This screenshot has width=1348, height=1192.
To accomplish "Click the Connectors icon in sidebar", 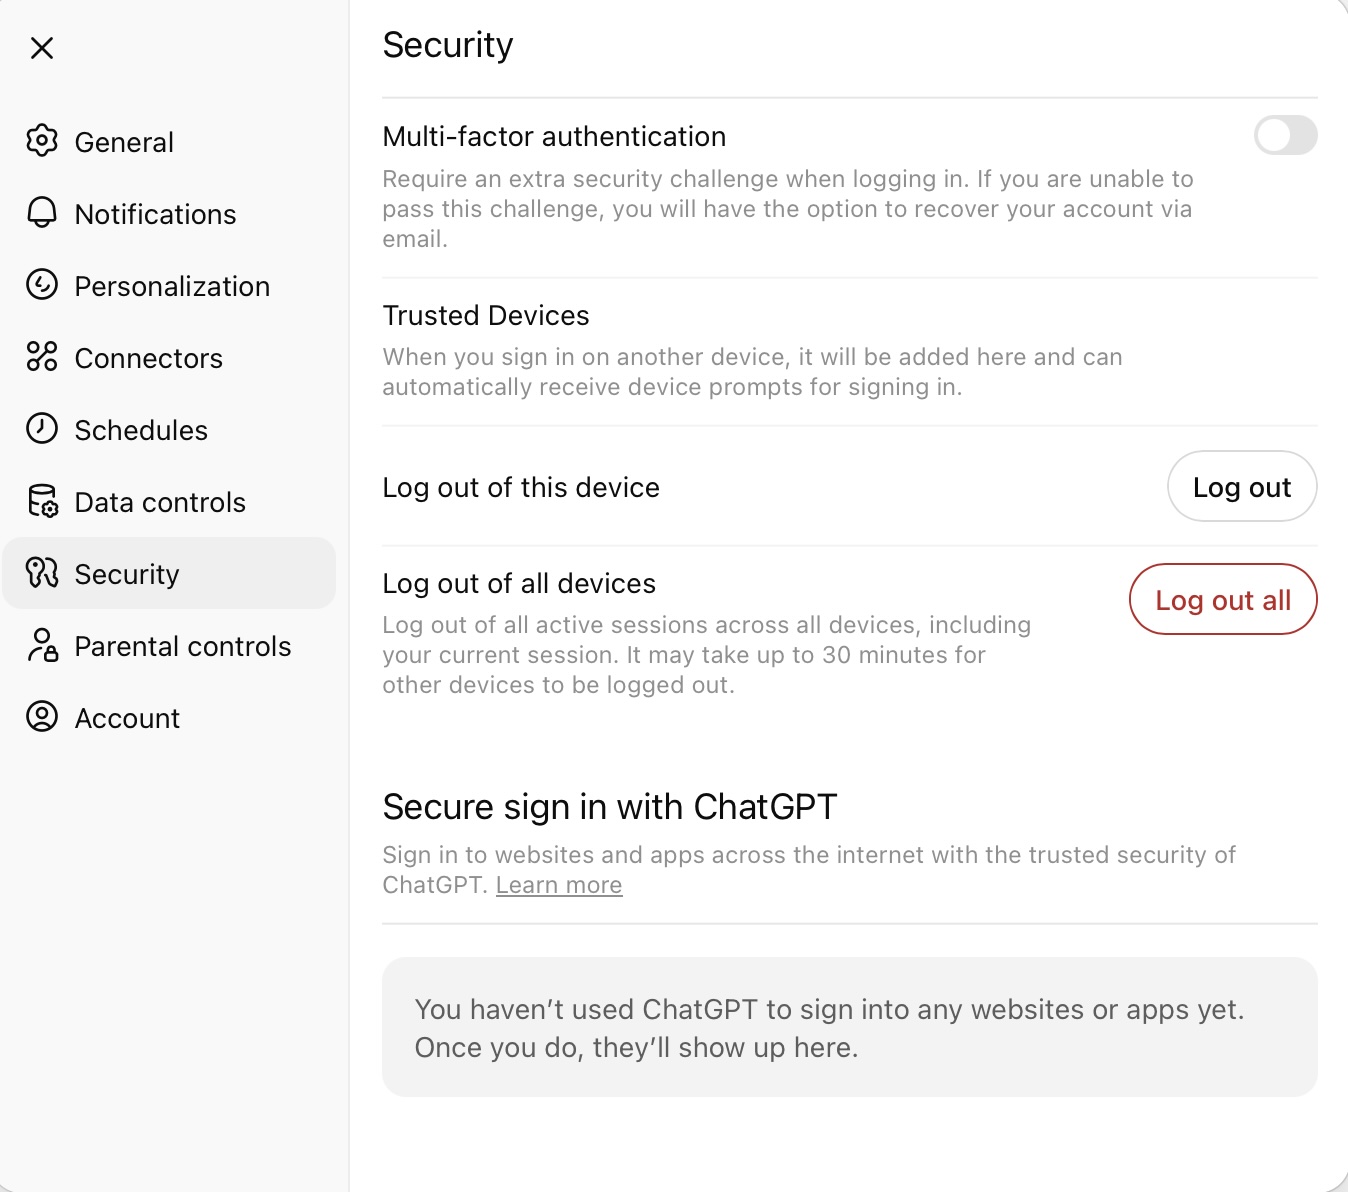I will tap(42, 357).
